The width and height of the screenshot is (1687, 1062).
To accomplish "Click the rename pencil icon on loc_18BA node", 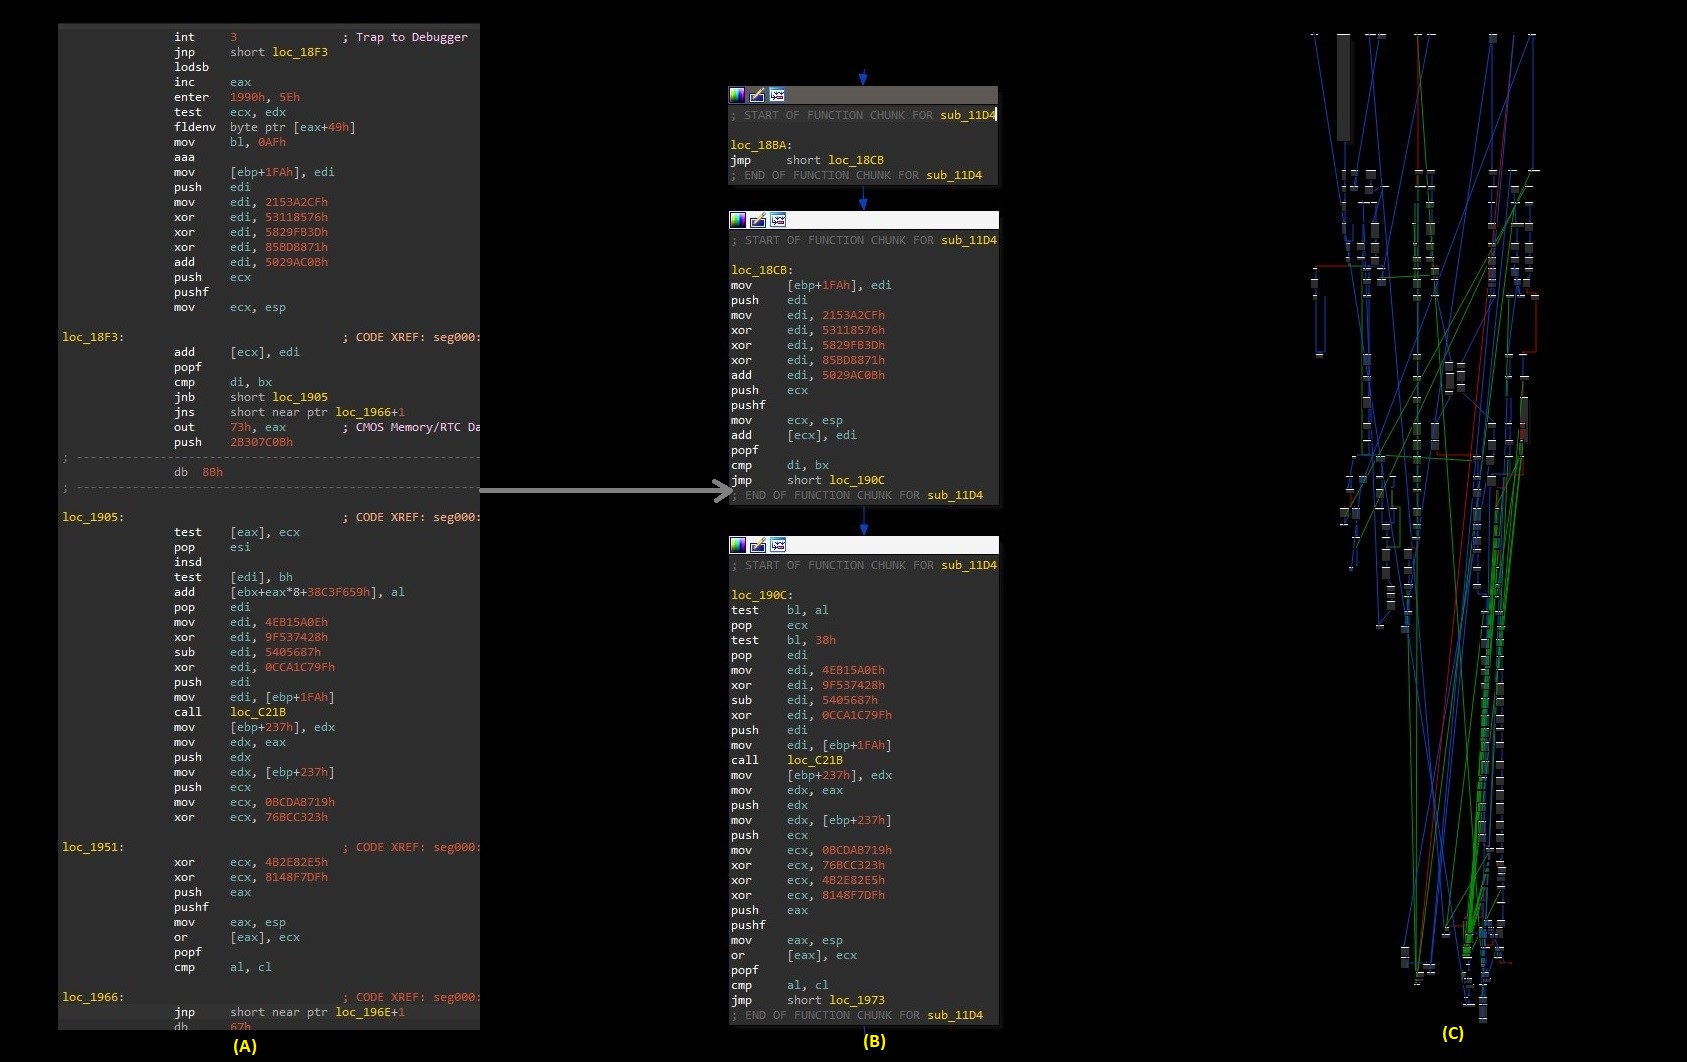I will (757, 95).
